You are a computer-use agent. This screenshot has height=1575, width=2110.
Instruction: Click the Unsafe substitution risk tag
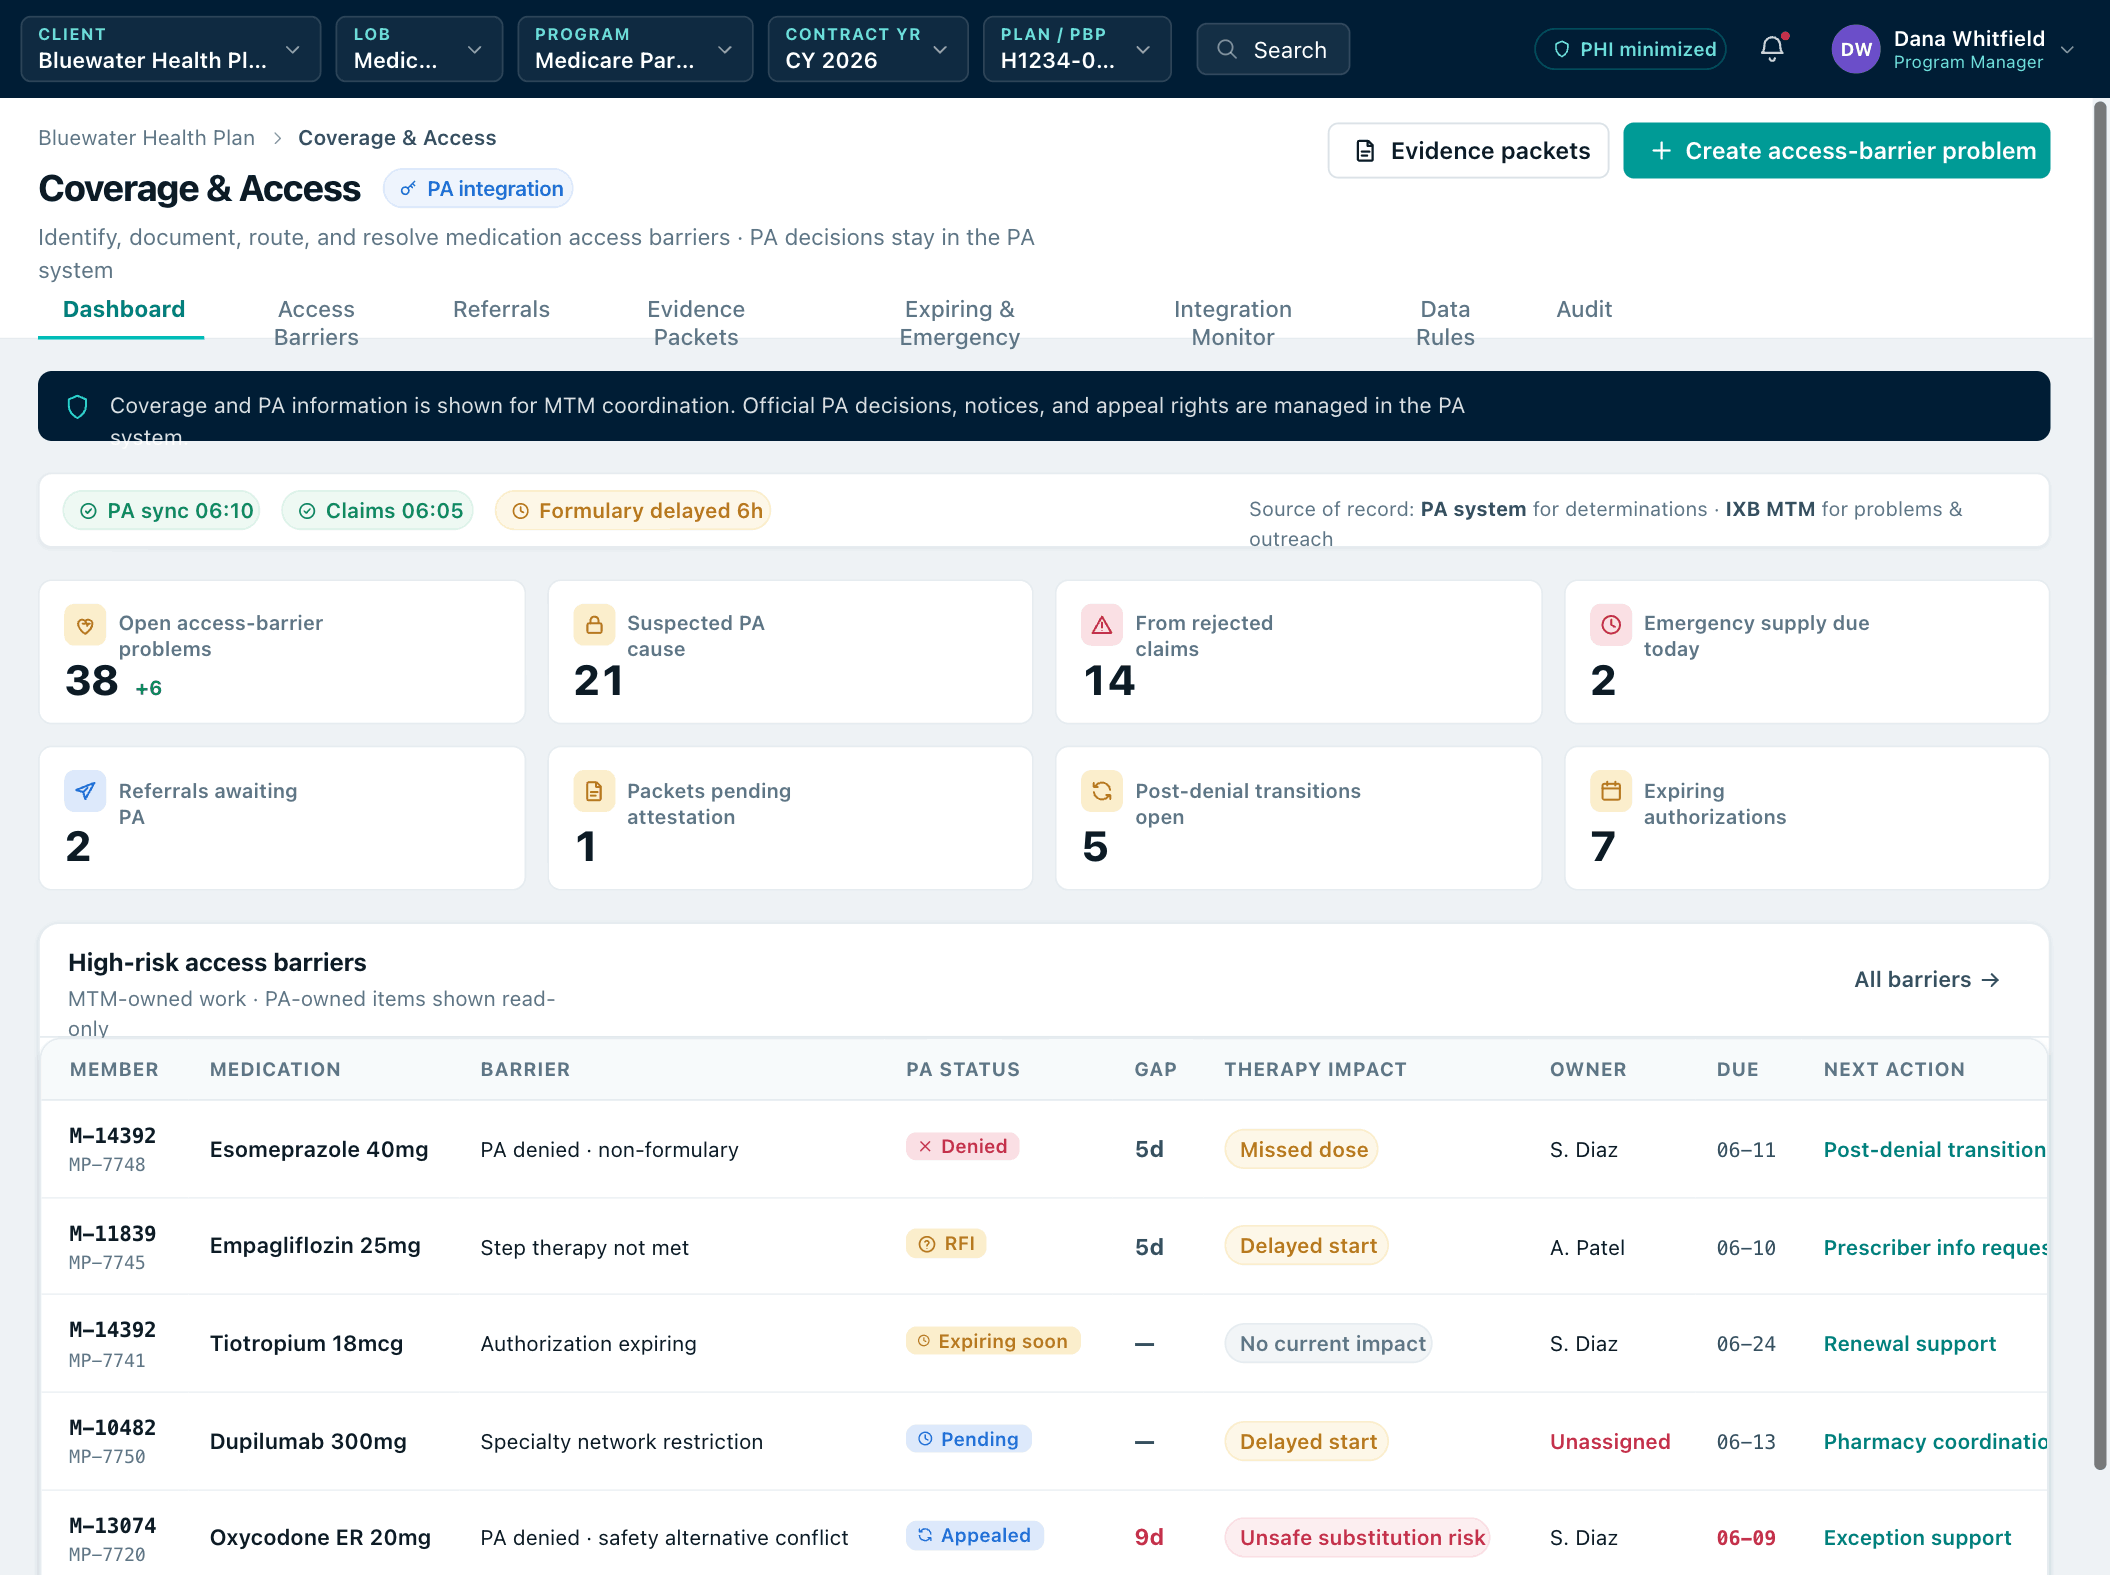pyautogui.click(x=1358, y=1538)
